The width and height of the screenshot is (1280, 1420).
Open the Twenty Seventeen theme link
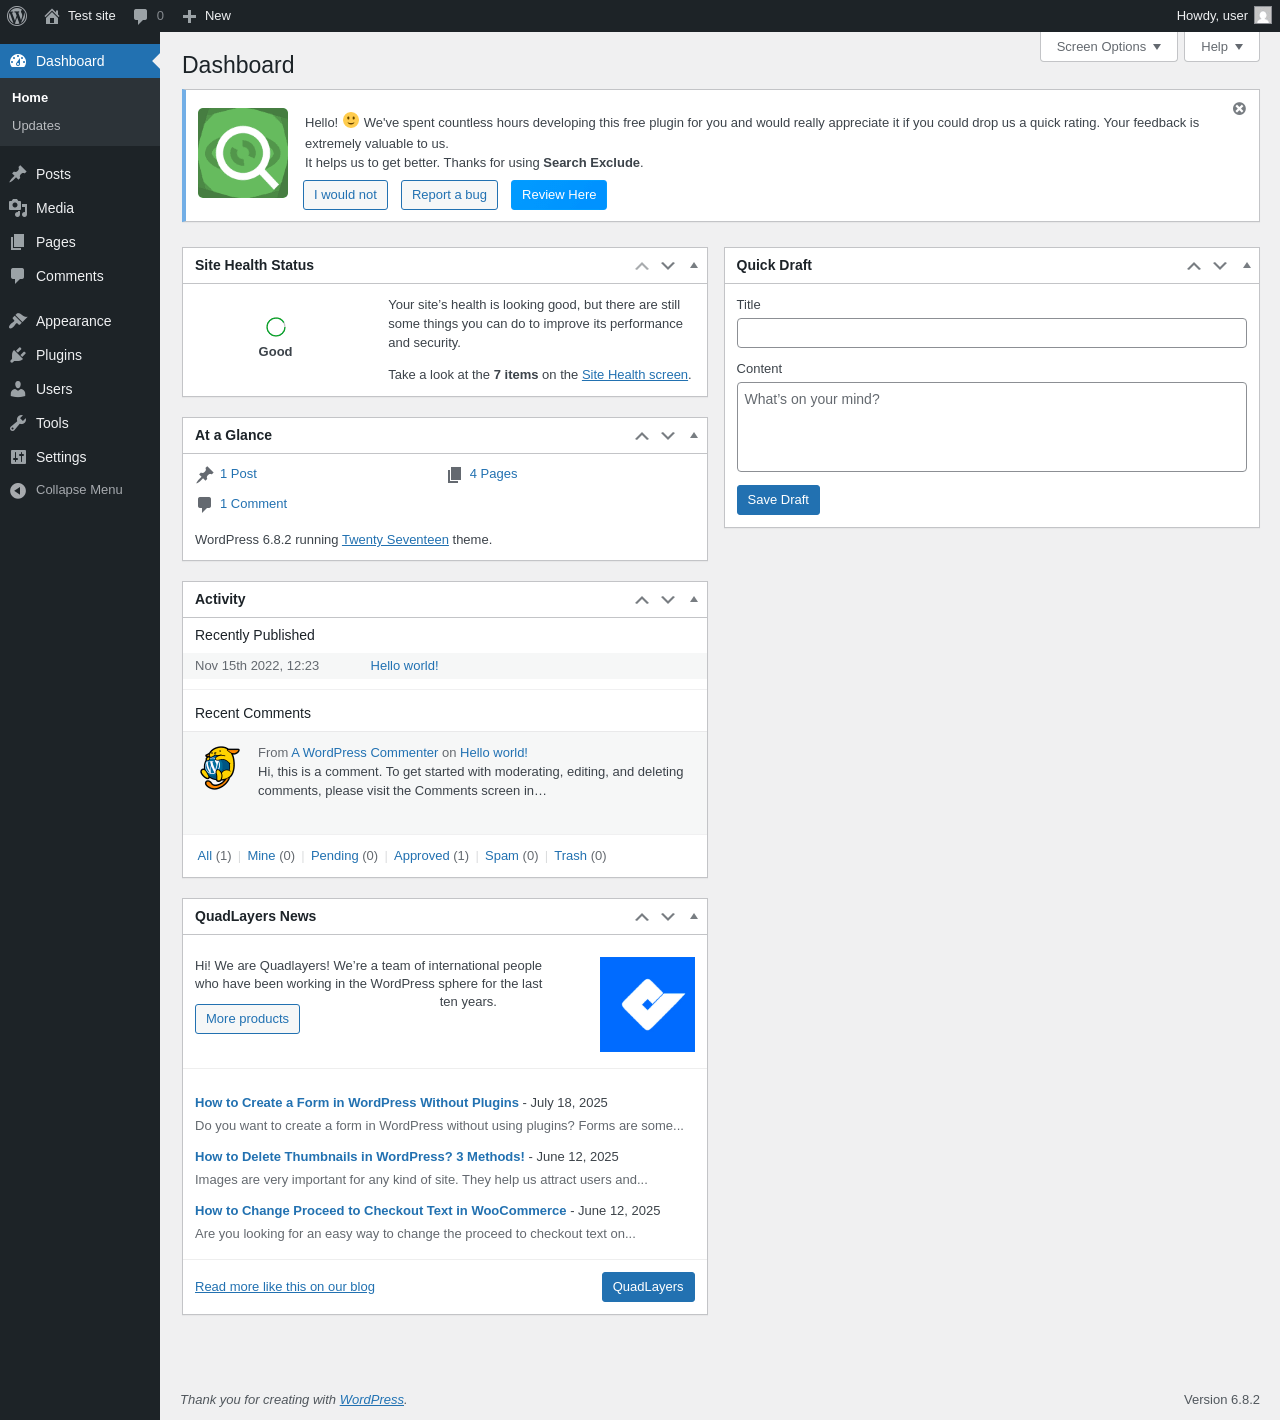coord(395,540)
